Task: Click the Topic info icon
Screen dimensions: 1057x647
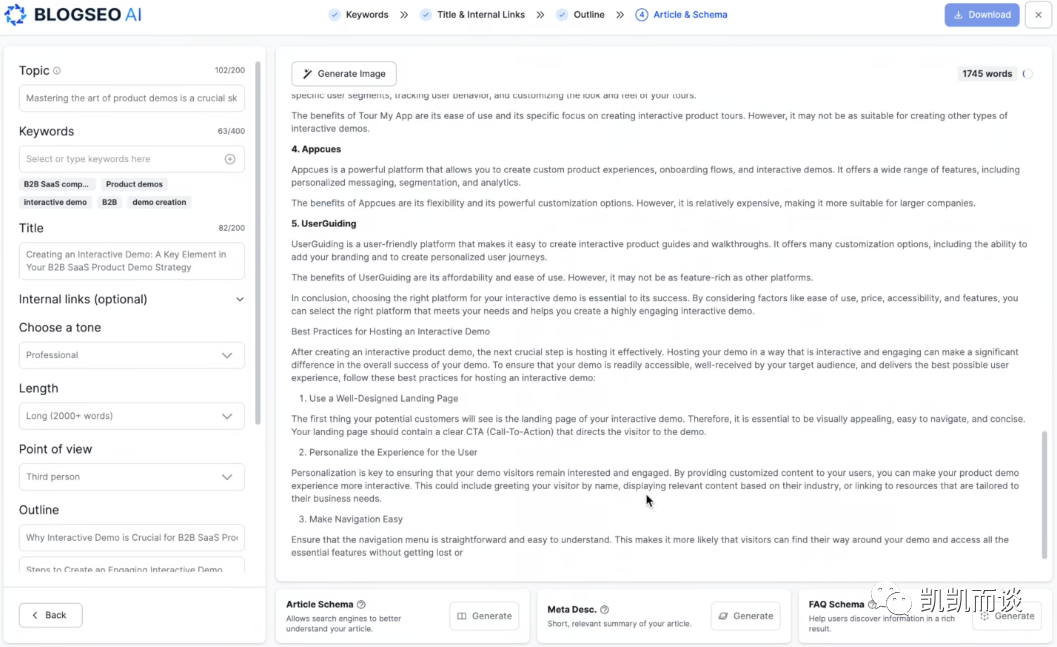Action: tap(57, 71)
